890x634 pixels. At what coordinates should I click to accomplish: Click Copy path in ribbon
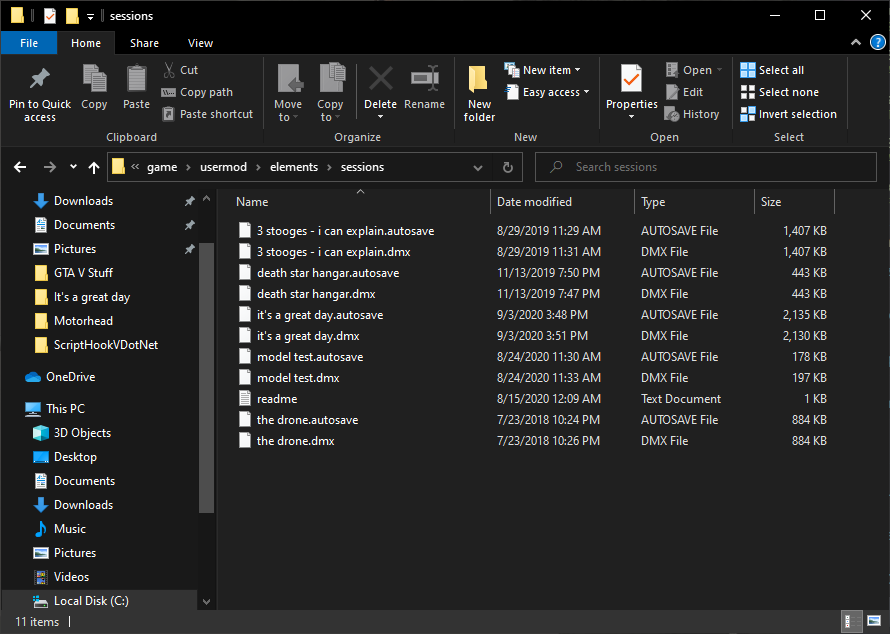[x=198, y=92]
